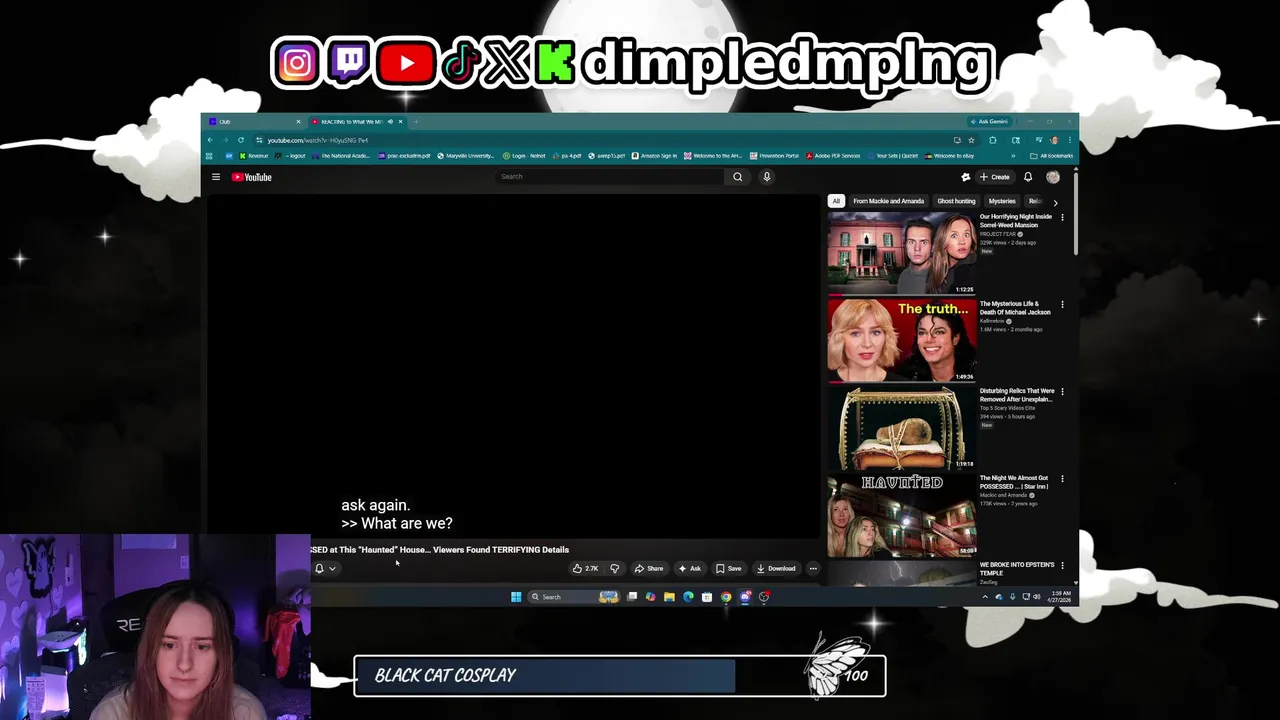Image resolution: width=1280 pixels, height=720 pixels.
Task: Activate voice search microphone icon
Action: pyautogui.click(x=767, y=177)
